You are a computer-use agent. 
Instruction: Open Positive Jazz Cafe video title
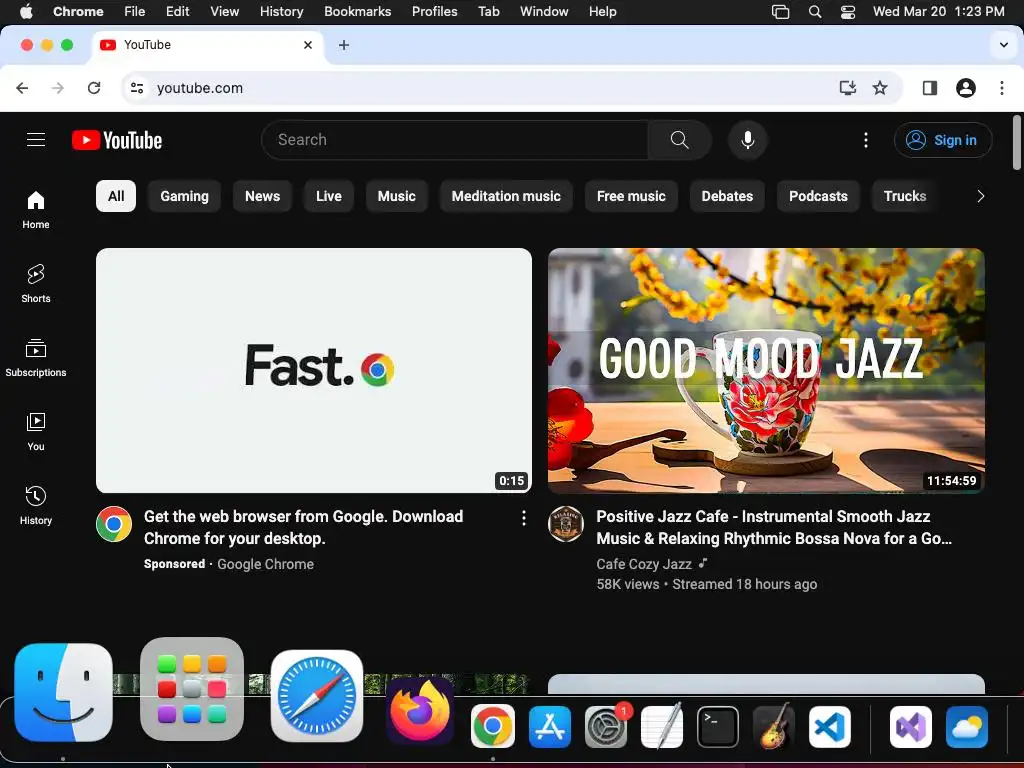coord(774,527)
